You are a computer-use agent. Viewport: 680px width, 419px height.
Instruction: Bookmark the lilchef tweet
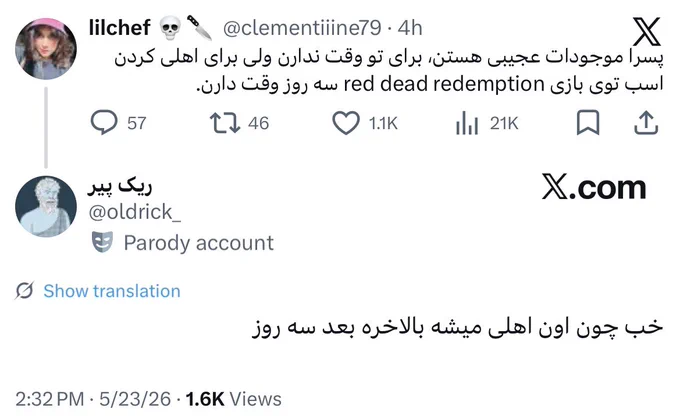(x=588, y=123)
